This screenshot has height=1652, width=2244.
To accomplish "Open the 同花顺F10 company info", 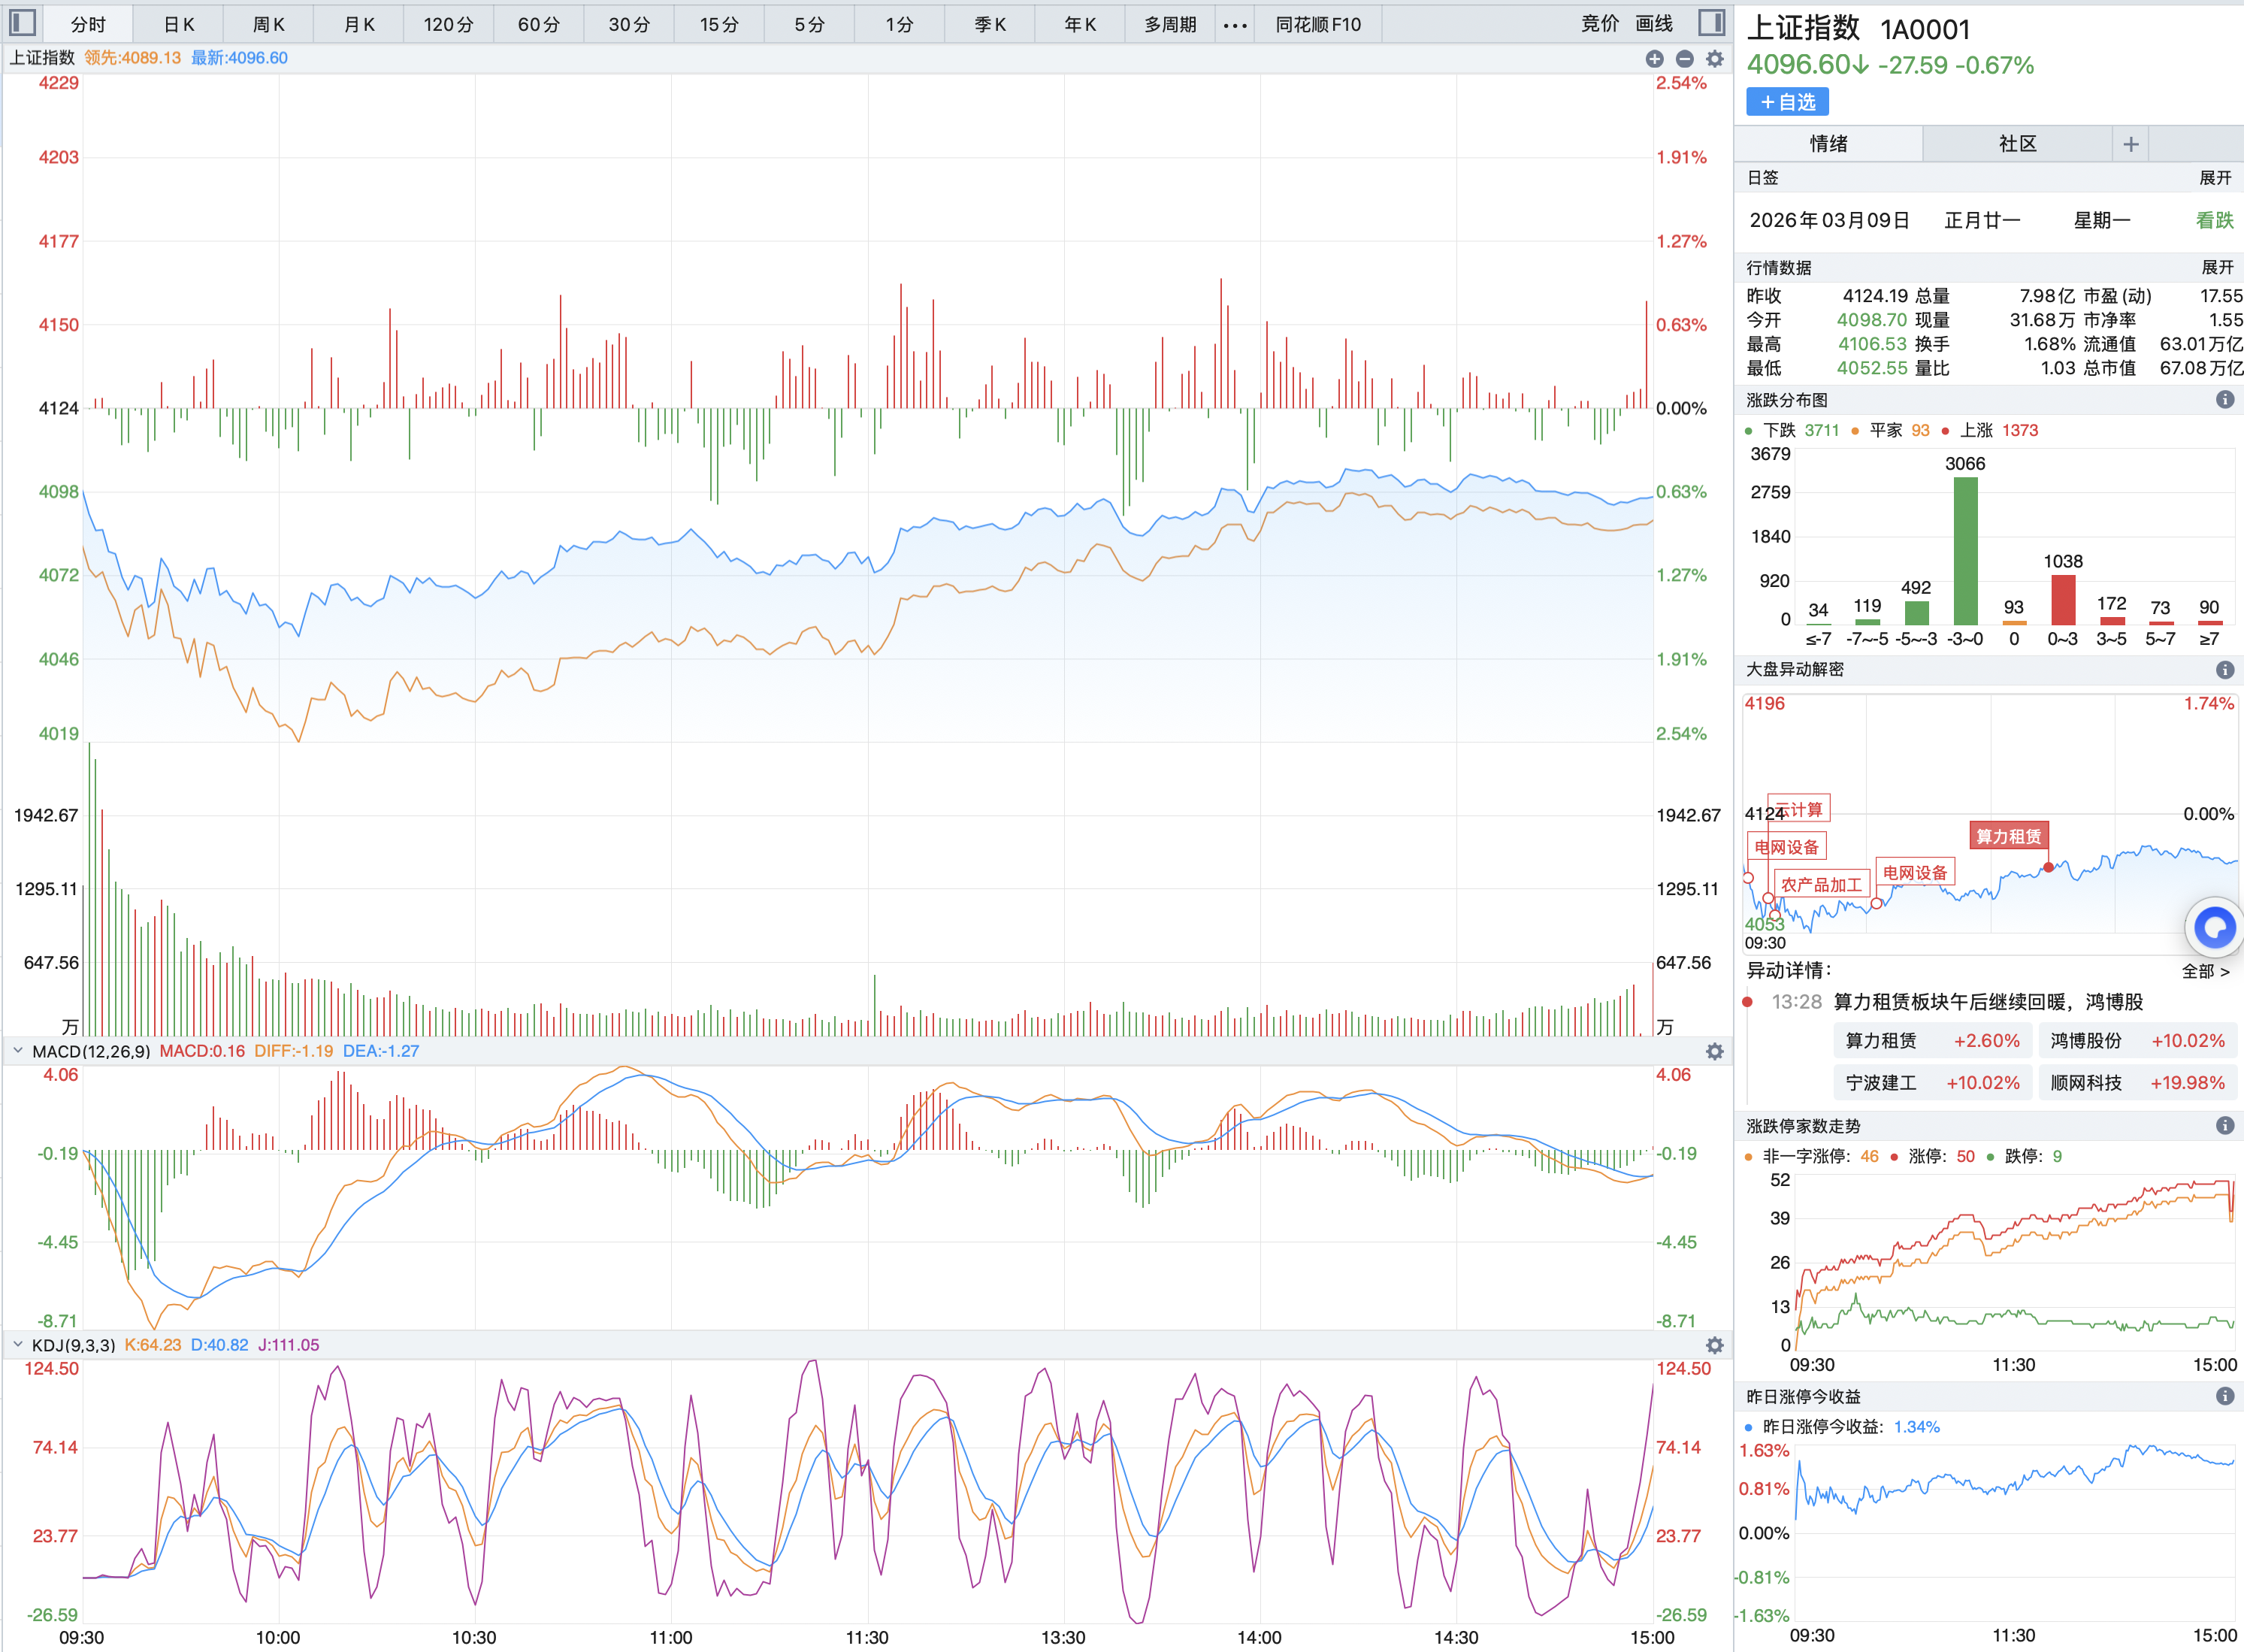I will (x=1318, y=25).
